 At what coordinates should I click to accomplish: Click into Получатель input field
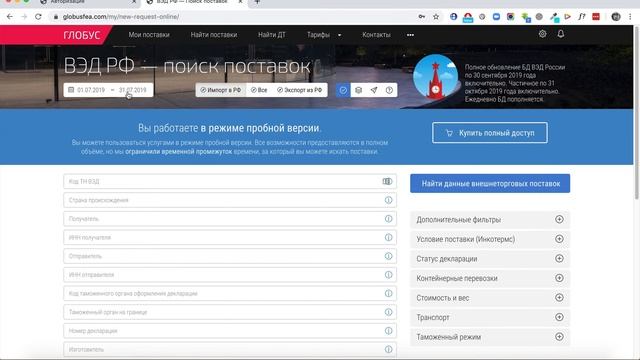coord(230,219)
